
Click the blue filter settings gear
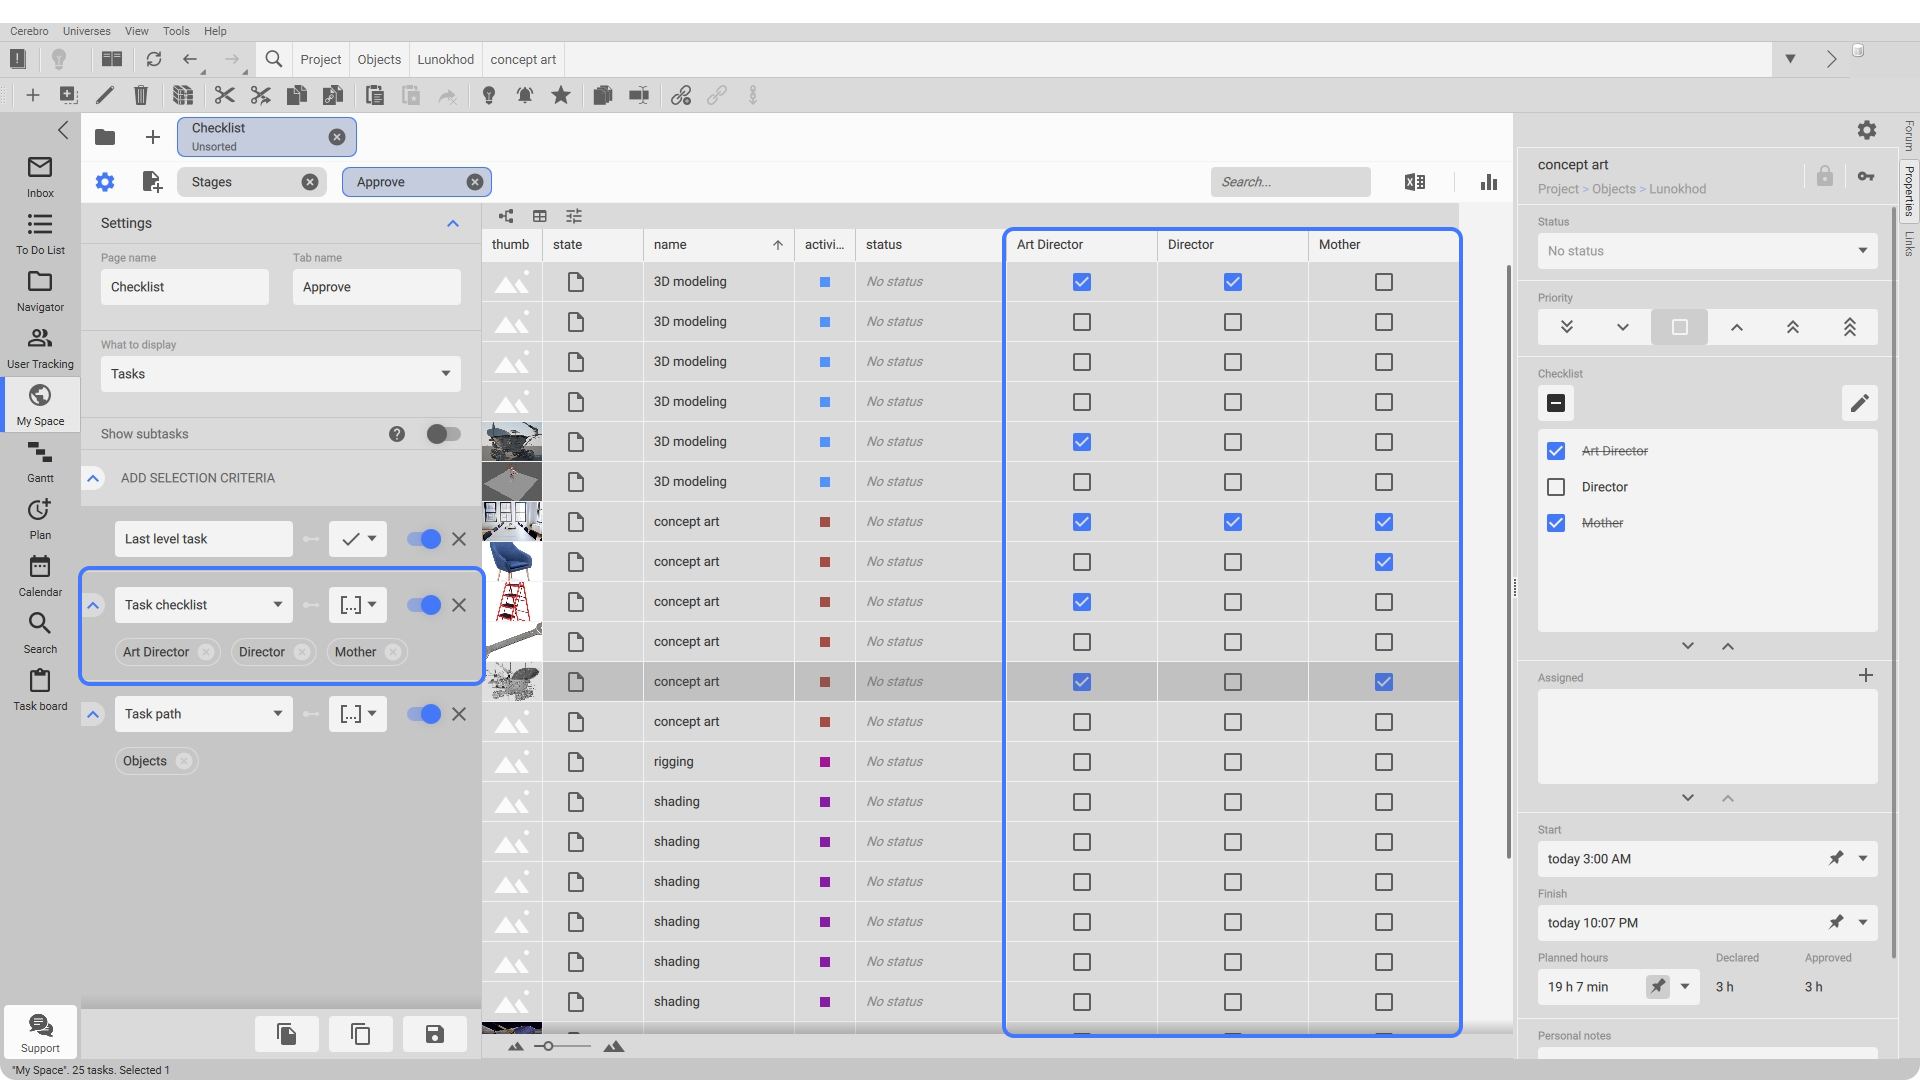[x=105, y=182]
